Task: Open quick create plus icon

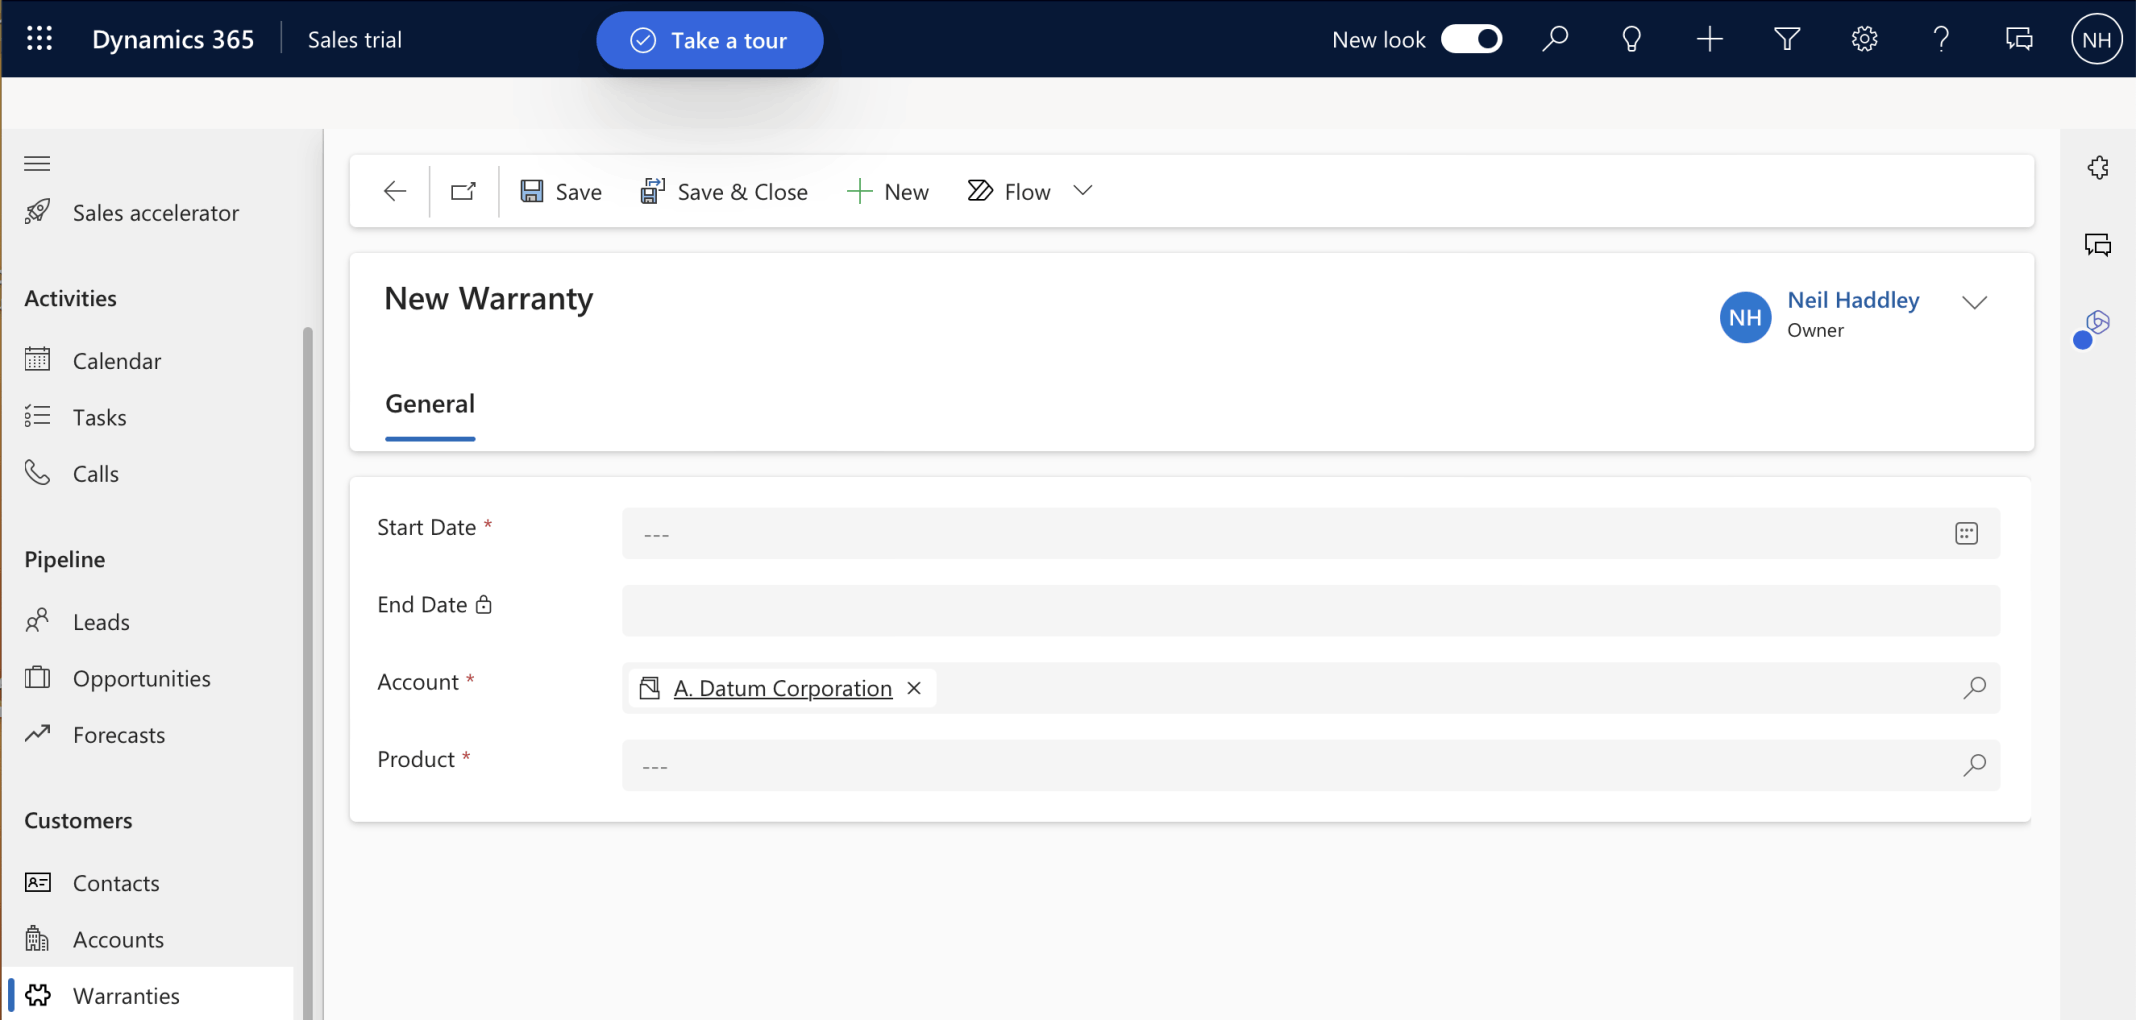Action: [x=1709, y=39]
